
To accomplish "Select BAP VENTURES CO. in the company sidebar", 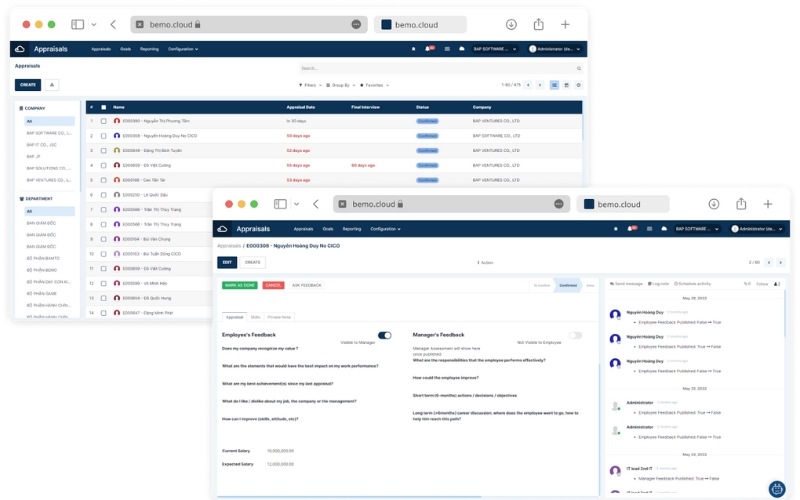I will coord(49,180).
